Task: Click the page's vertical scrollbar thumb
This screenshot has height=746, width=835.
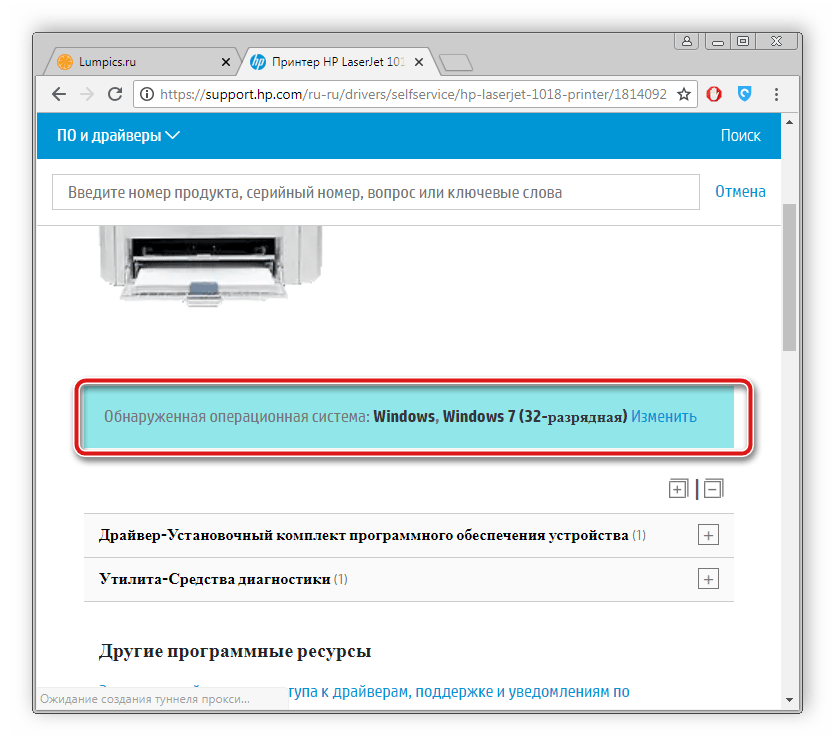Action: point(789,277)
